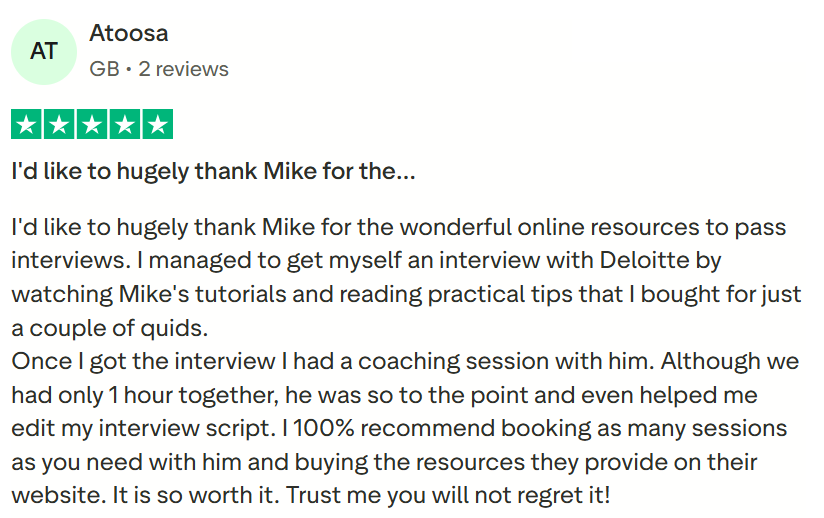Click the first green rating star
824x518 pixels.
(27, 125)
